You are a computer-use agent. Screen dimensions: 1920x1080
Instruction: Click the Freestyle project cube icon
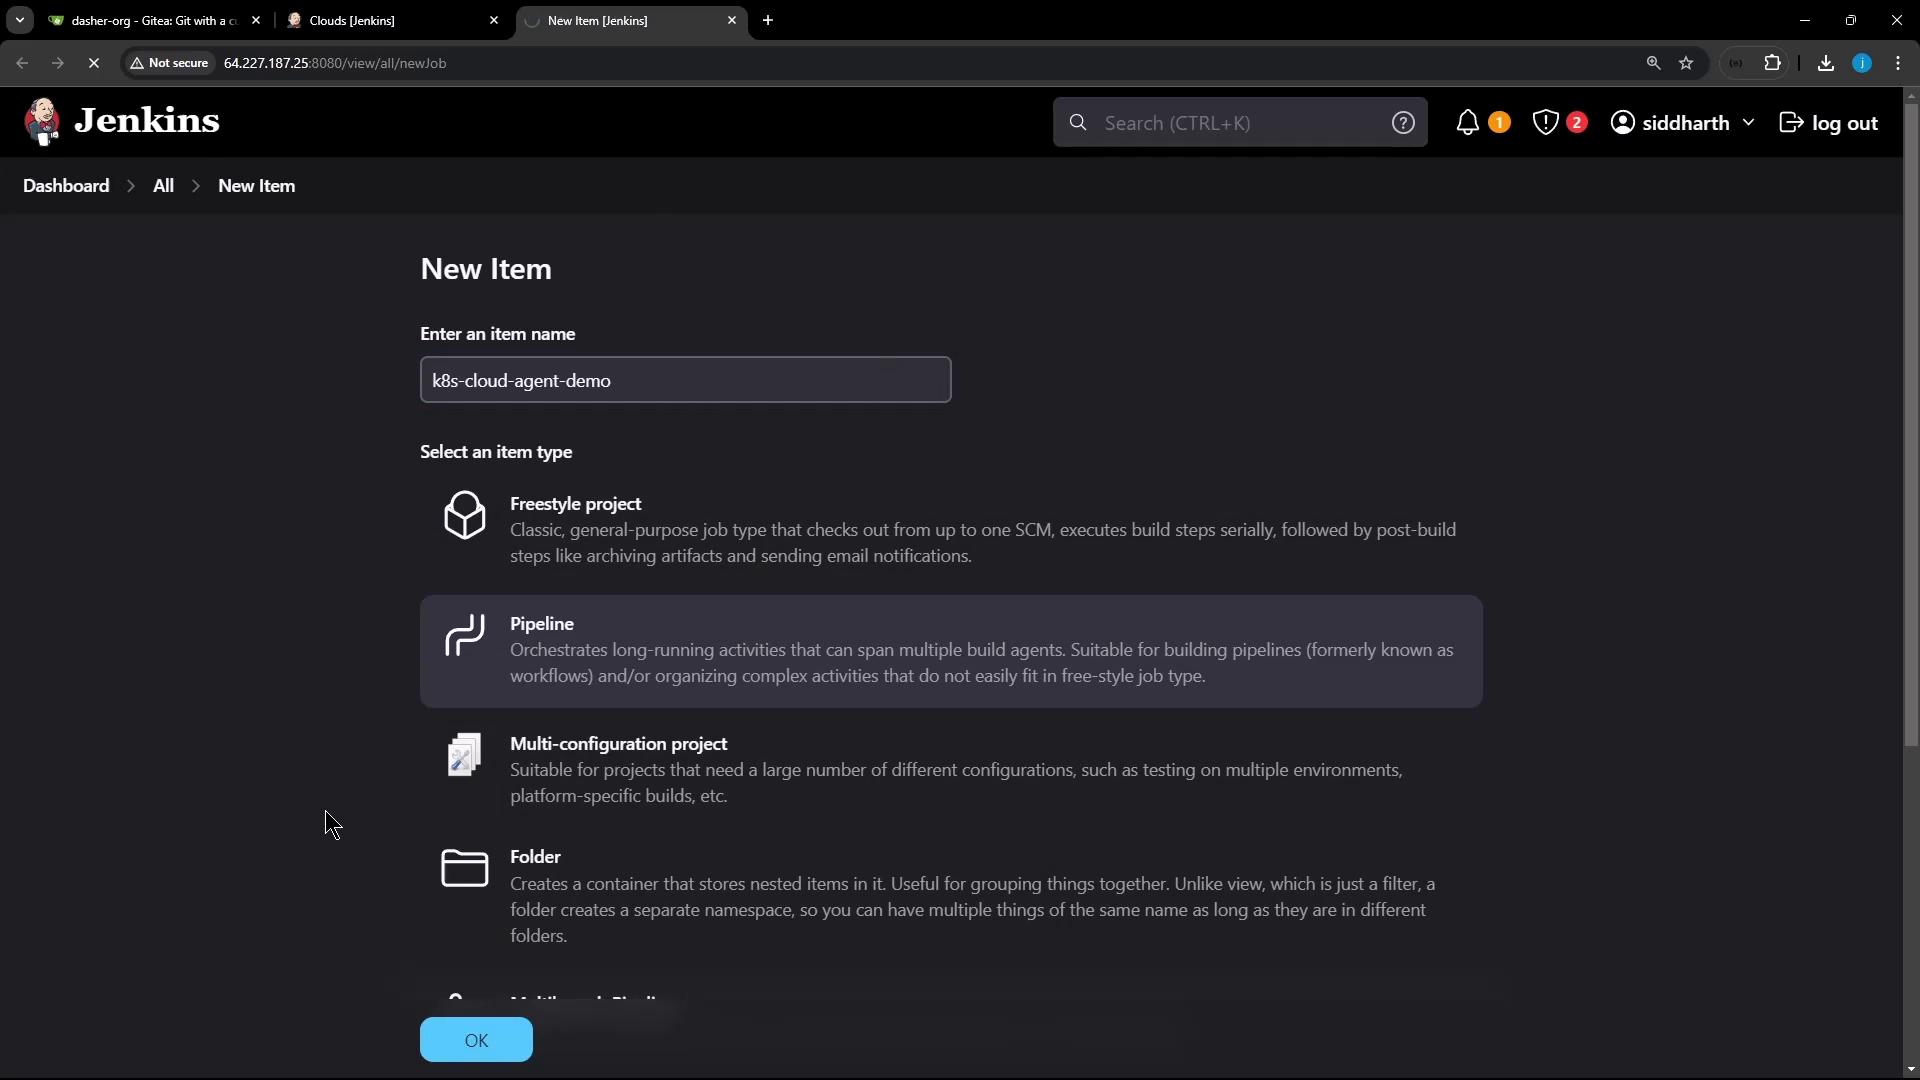(x=465, y=515)
